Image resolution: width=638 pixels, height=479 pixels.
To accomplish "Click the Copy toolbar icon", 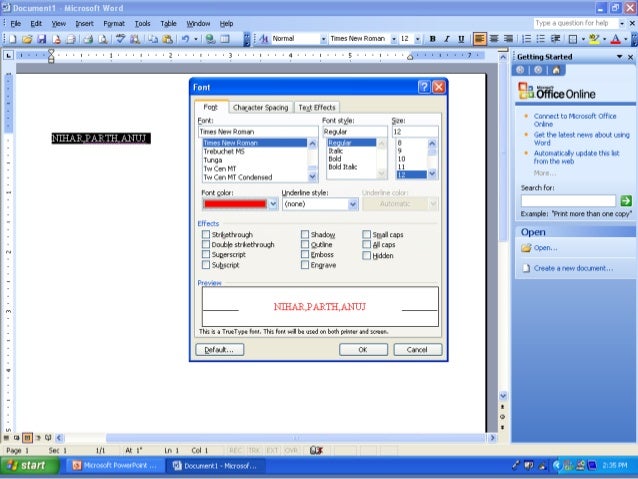I will (x=153, y=39).
